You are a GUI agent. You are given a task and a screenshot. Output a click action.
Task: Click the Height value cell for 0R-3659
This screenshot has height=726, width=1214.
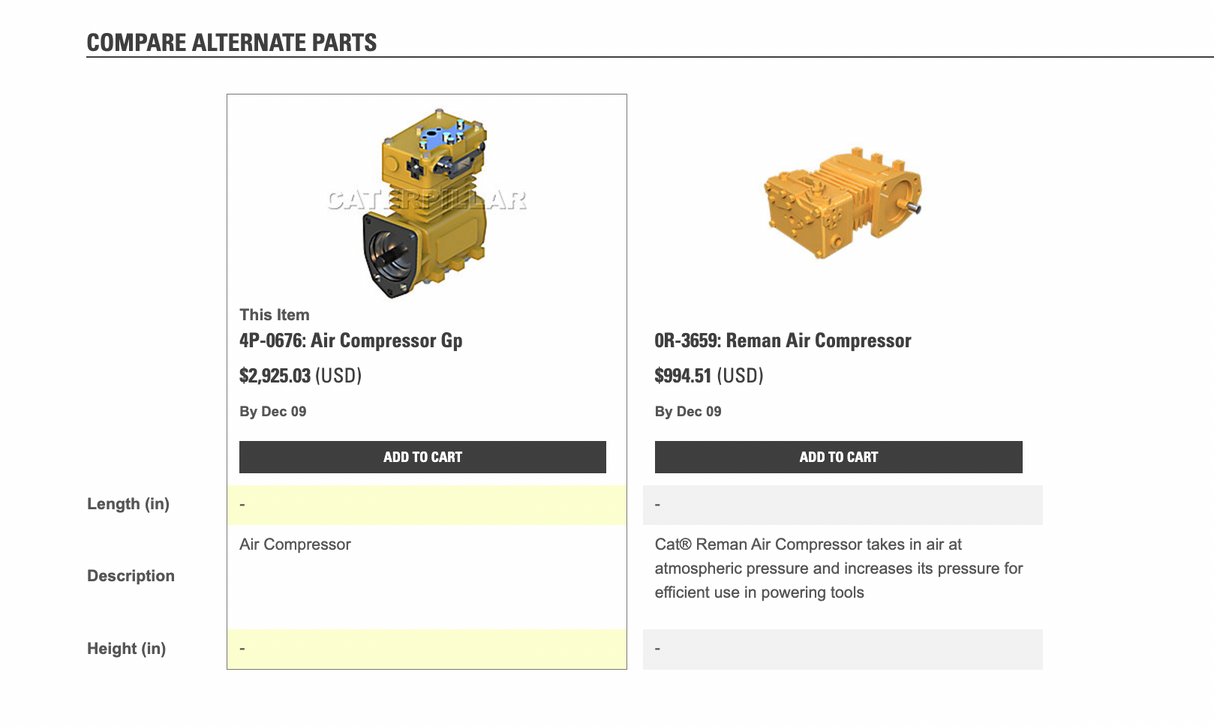(842, 648)
